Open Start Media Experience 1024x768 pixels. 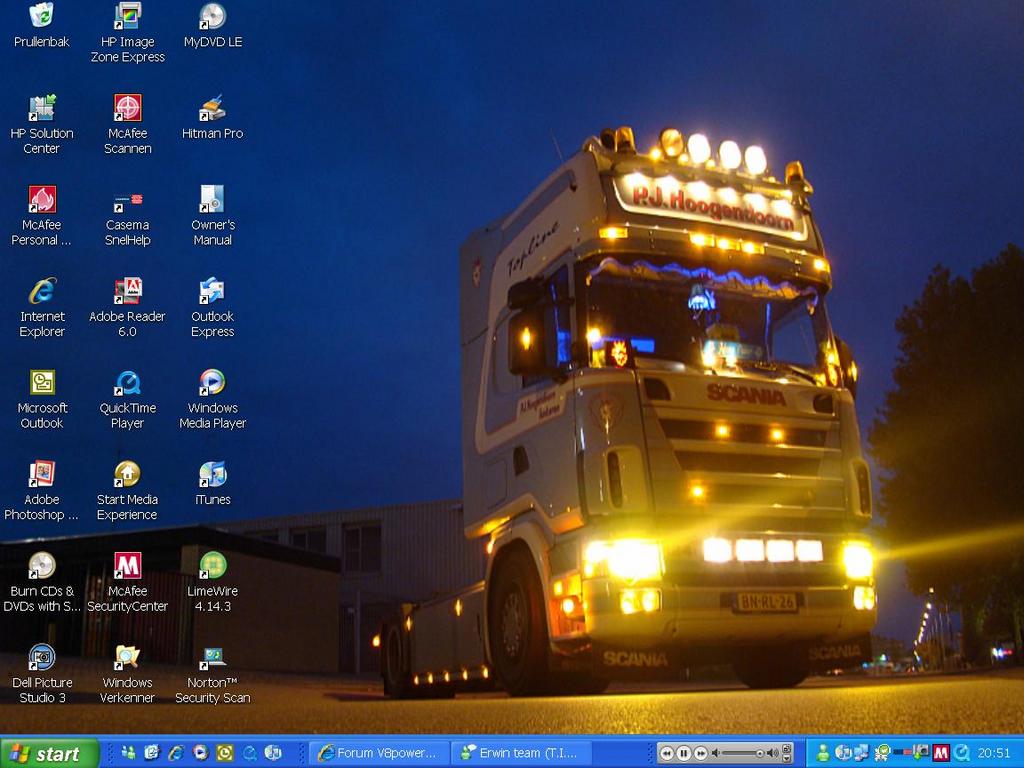click(127, 490)
